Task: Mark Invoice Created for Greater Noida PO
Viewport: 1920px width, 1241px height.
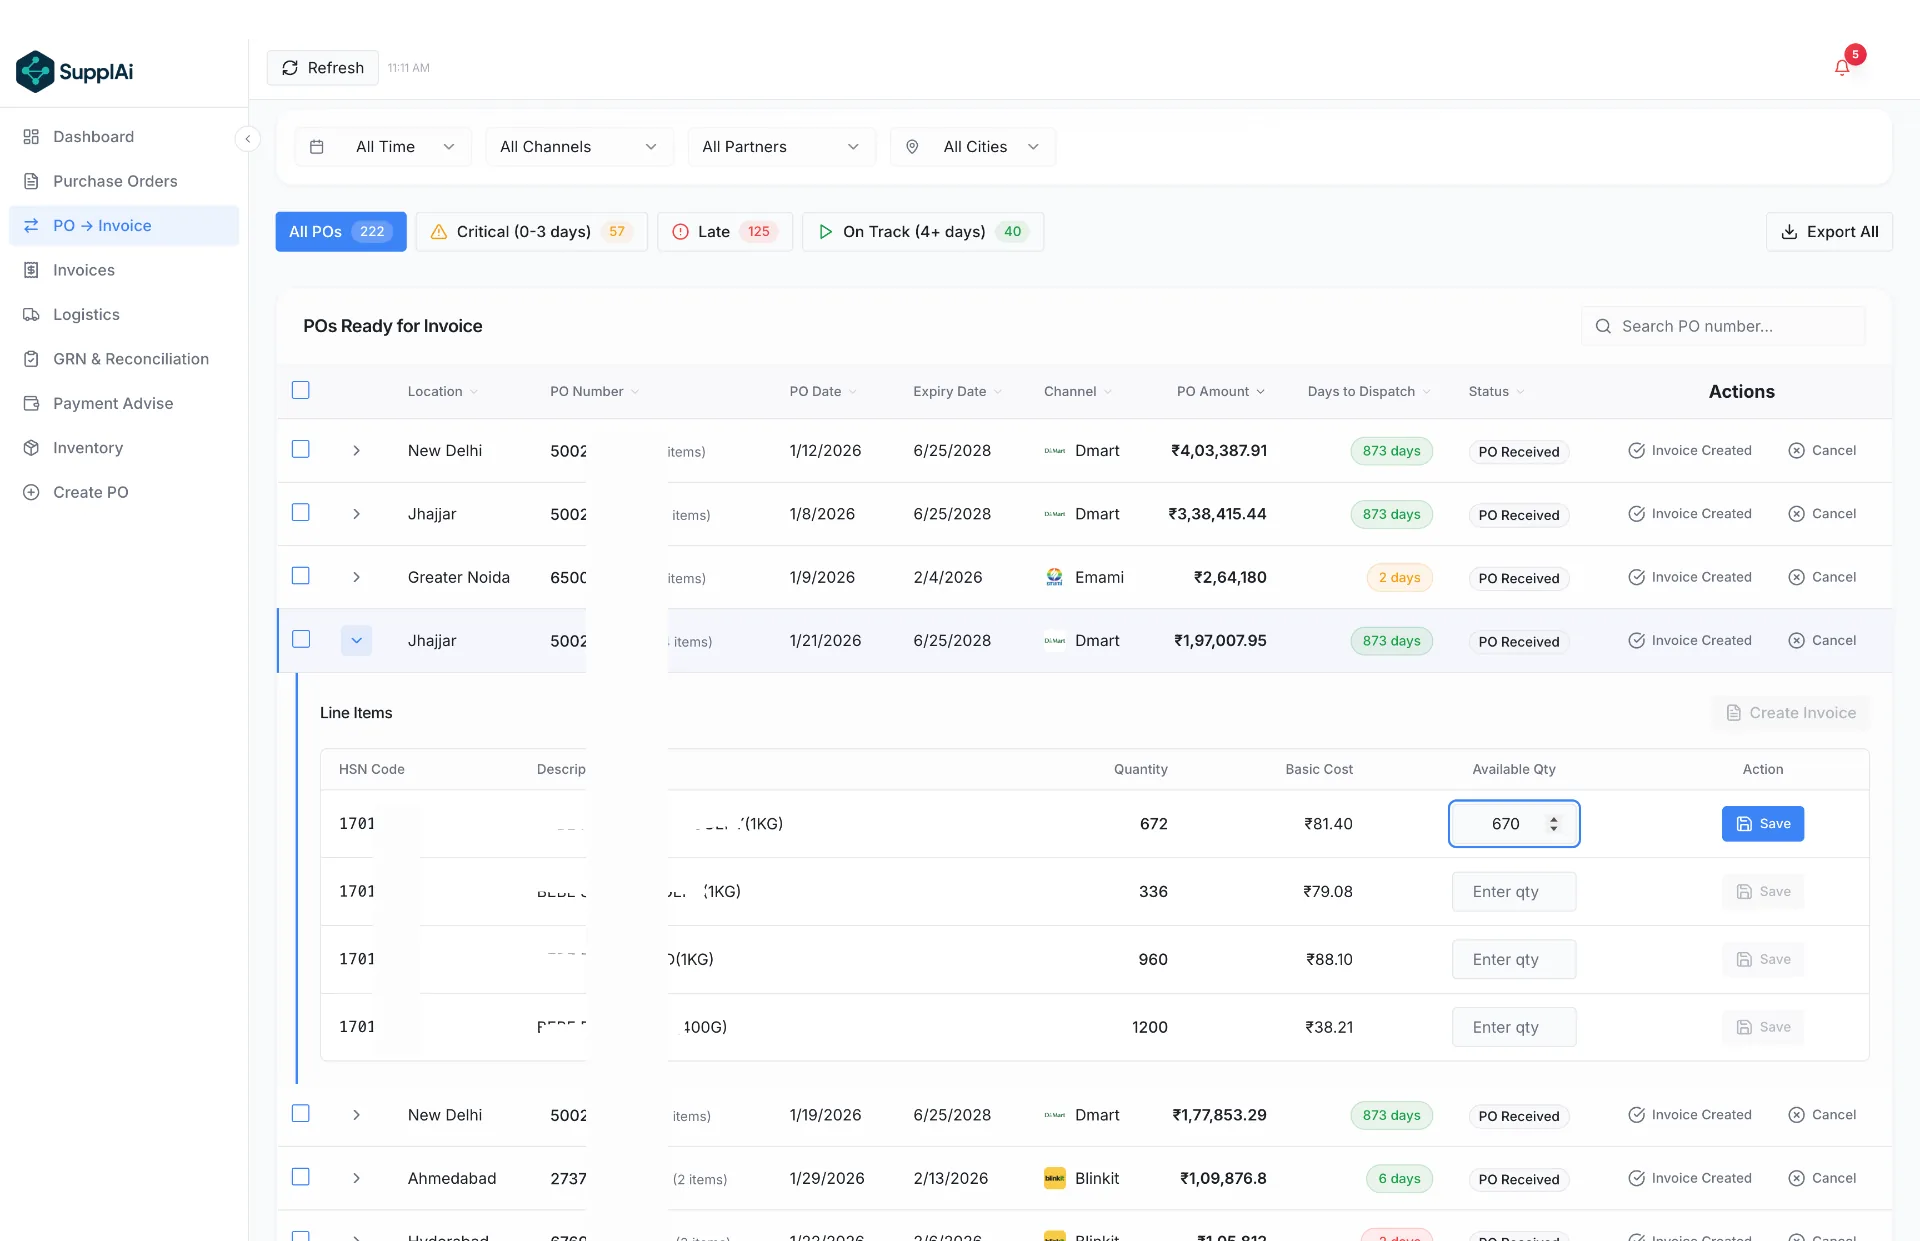Action: pos(1690,578)
